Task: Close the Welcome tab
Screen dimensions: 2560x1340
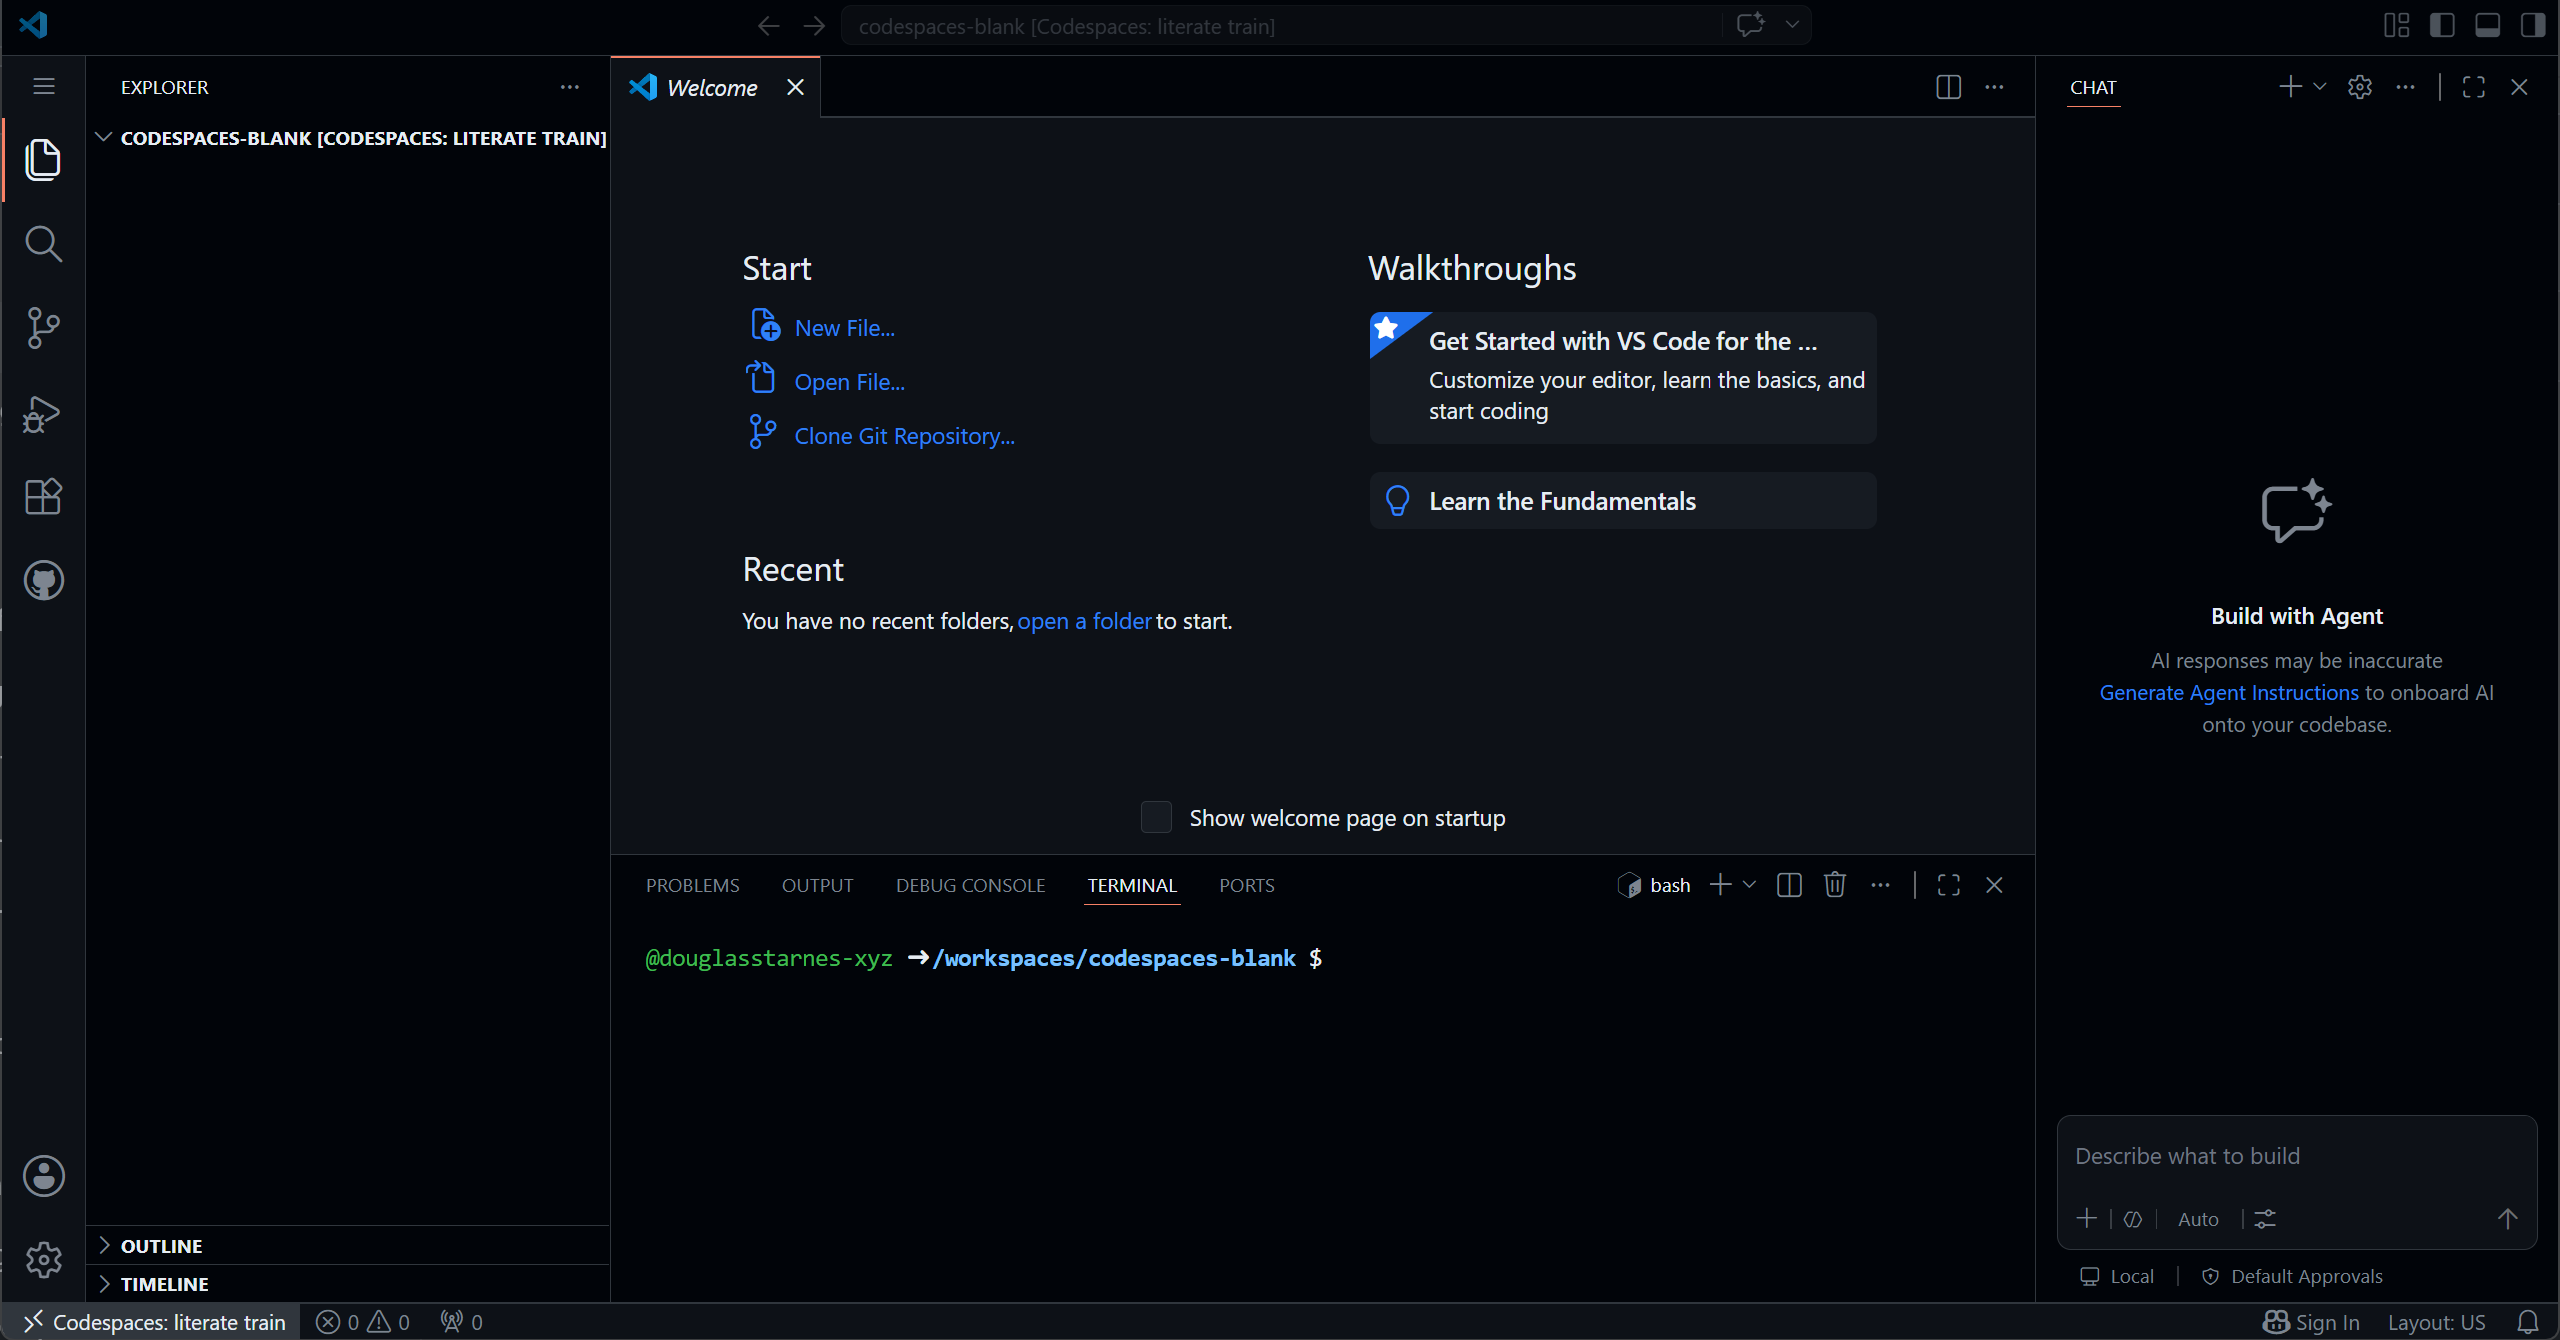Action: point(796,87)
